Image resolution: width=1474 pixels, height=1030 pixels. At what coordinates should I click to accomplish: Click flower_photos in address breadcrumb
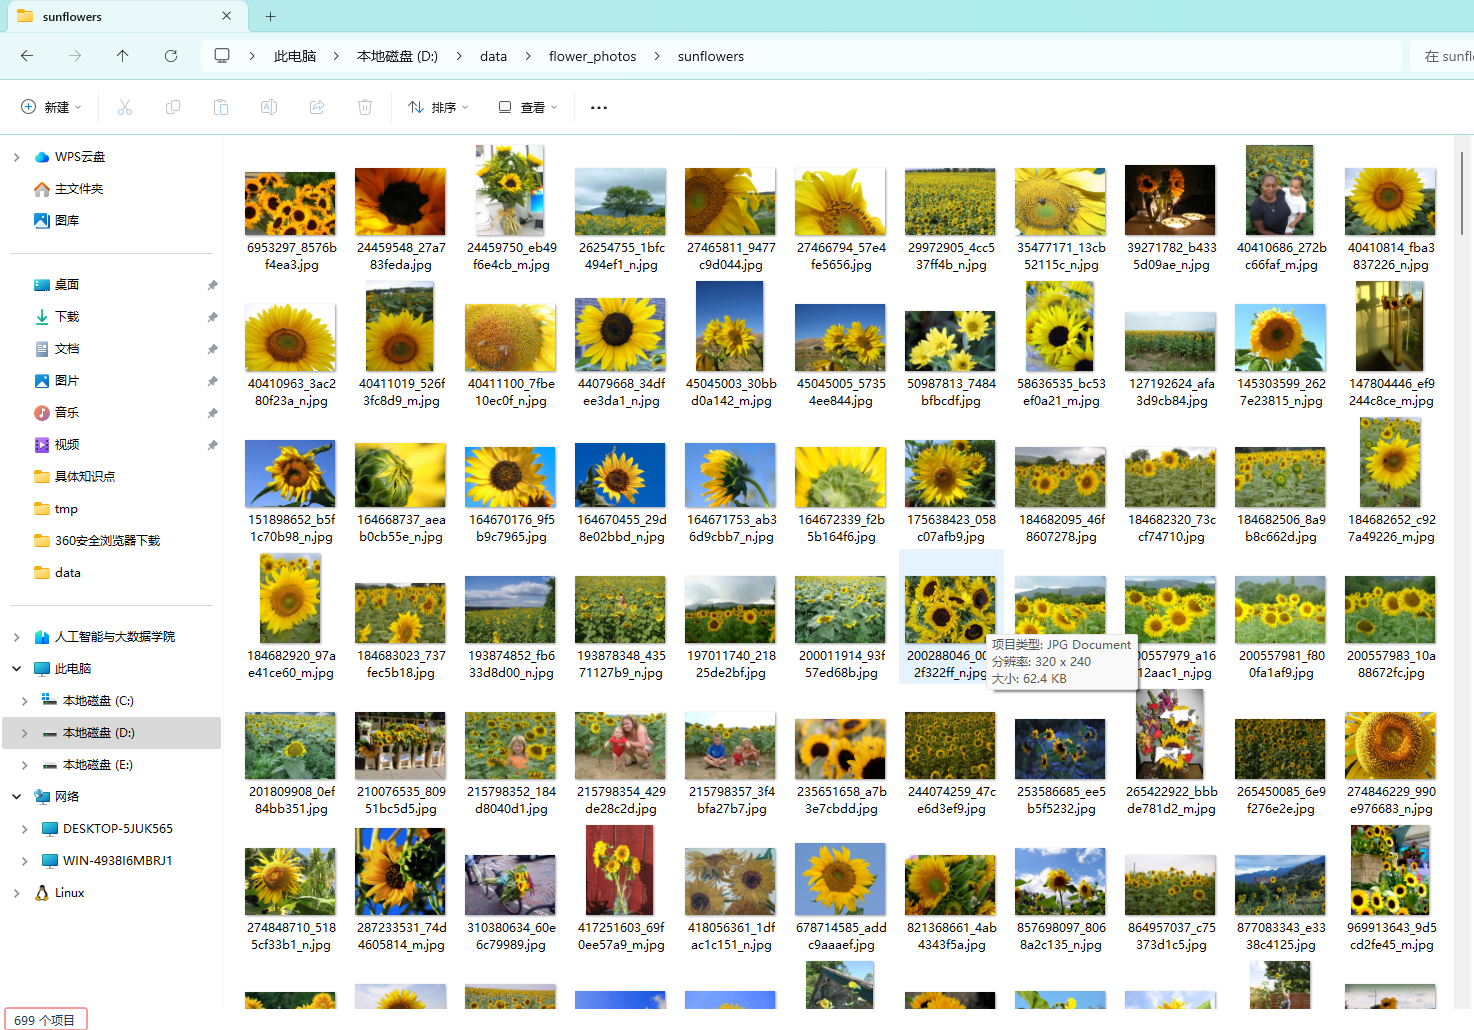pos(592,56)
